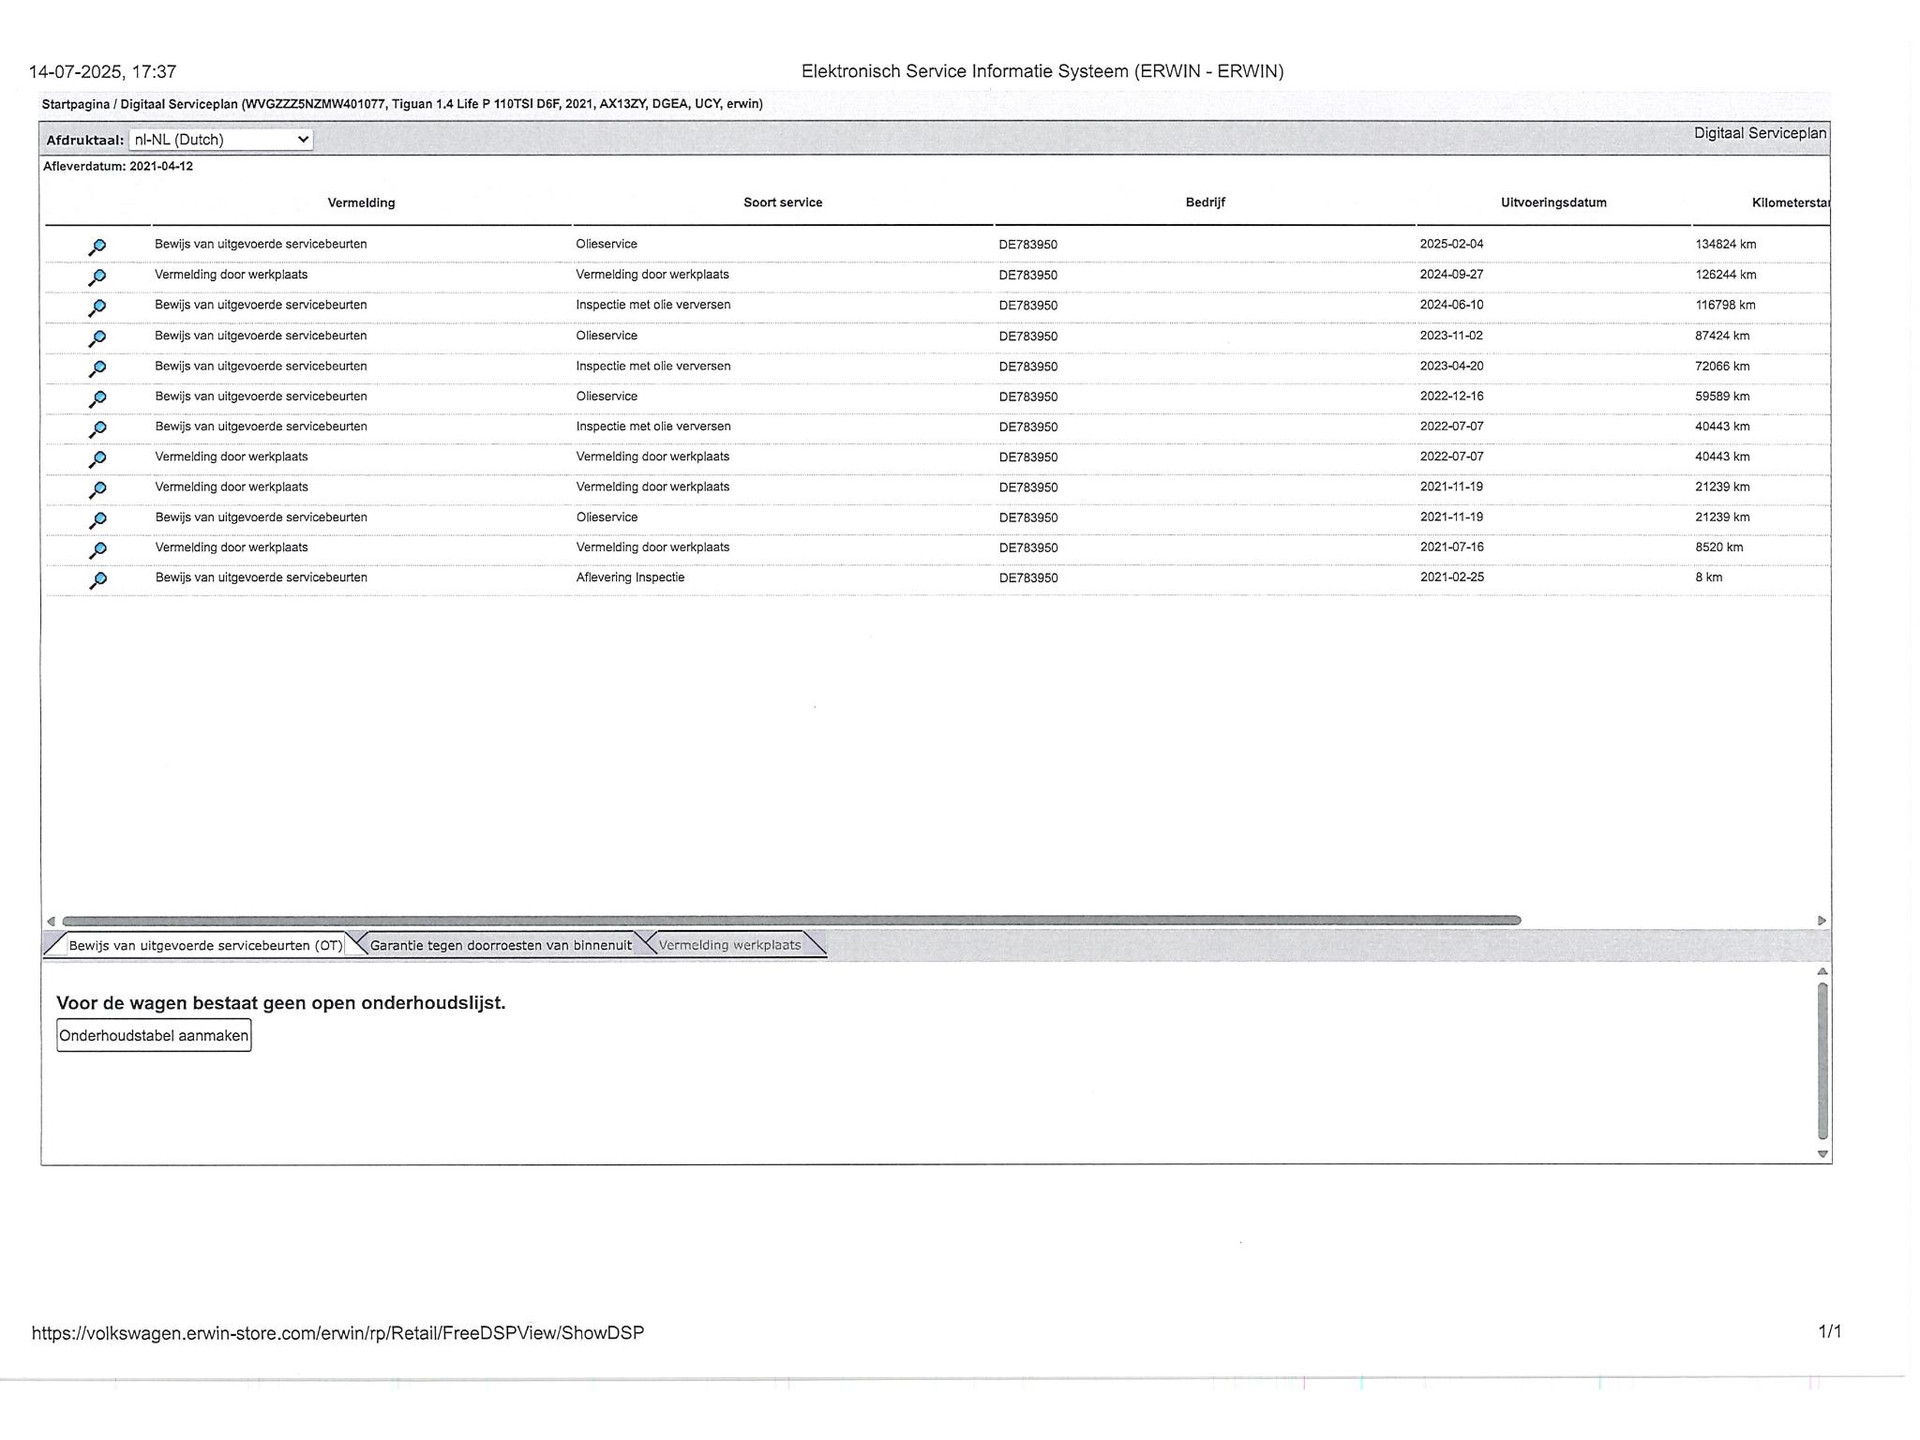Click the down arrow of the lower panel scrollbar
This screenshot has width=1920, height=1440.
(1823, 1154)
